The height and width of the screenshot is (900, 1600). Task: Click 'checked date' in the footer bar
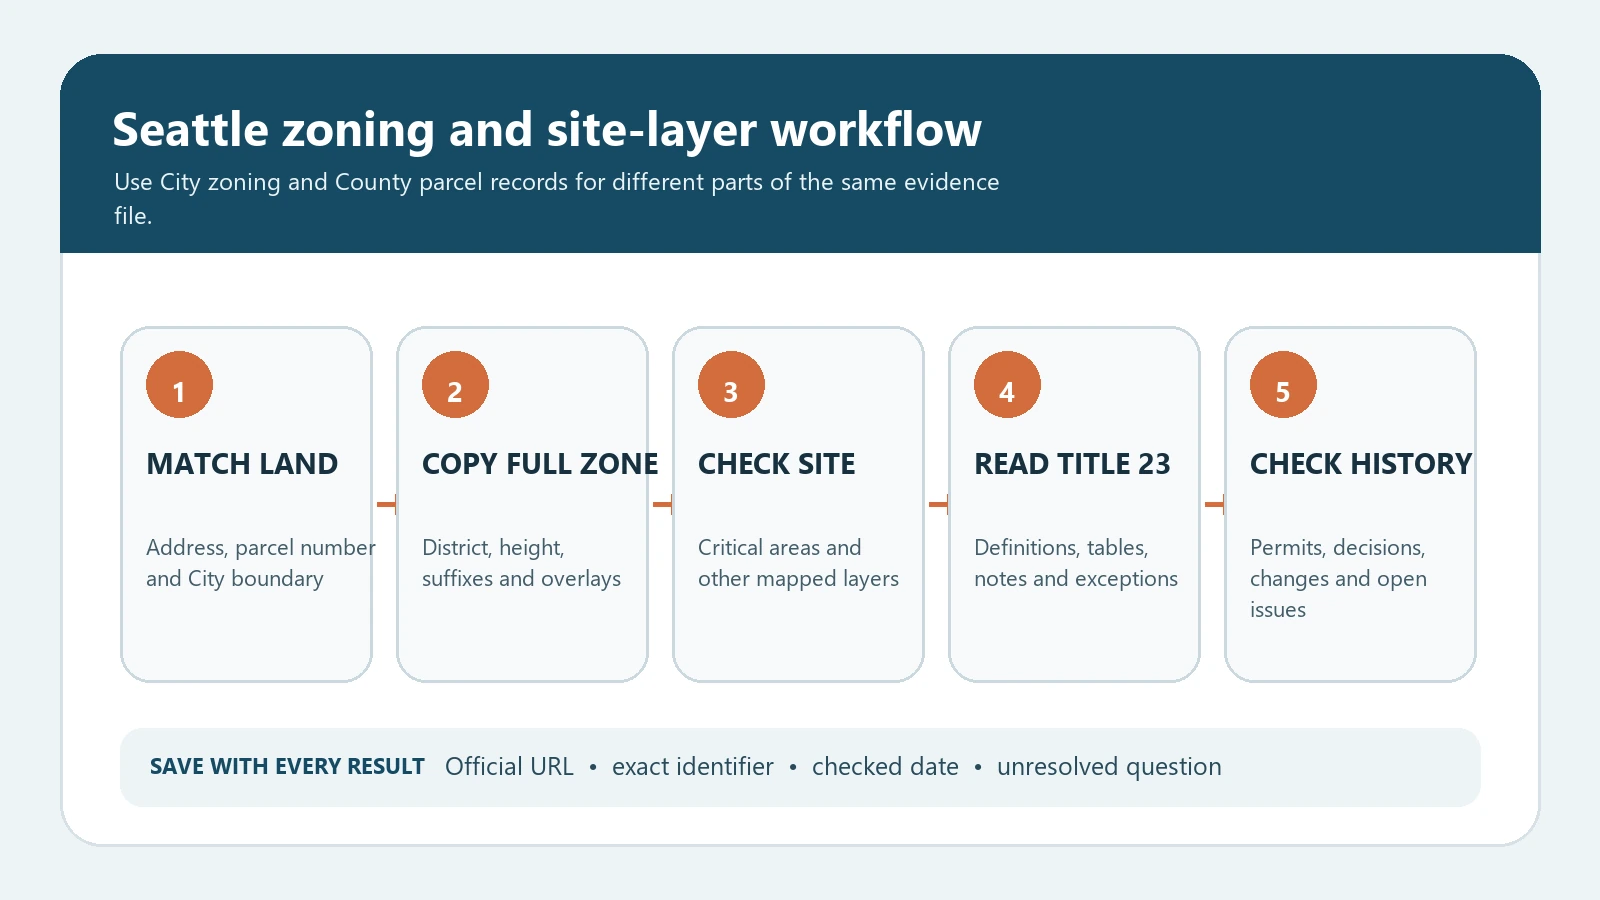click(885, 767)
